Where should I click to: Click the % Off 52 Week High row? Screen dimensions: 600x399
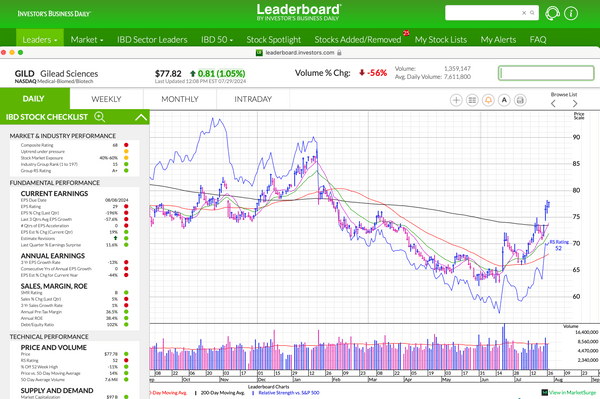point(75,367)
